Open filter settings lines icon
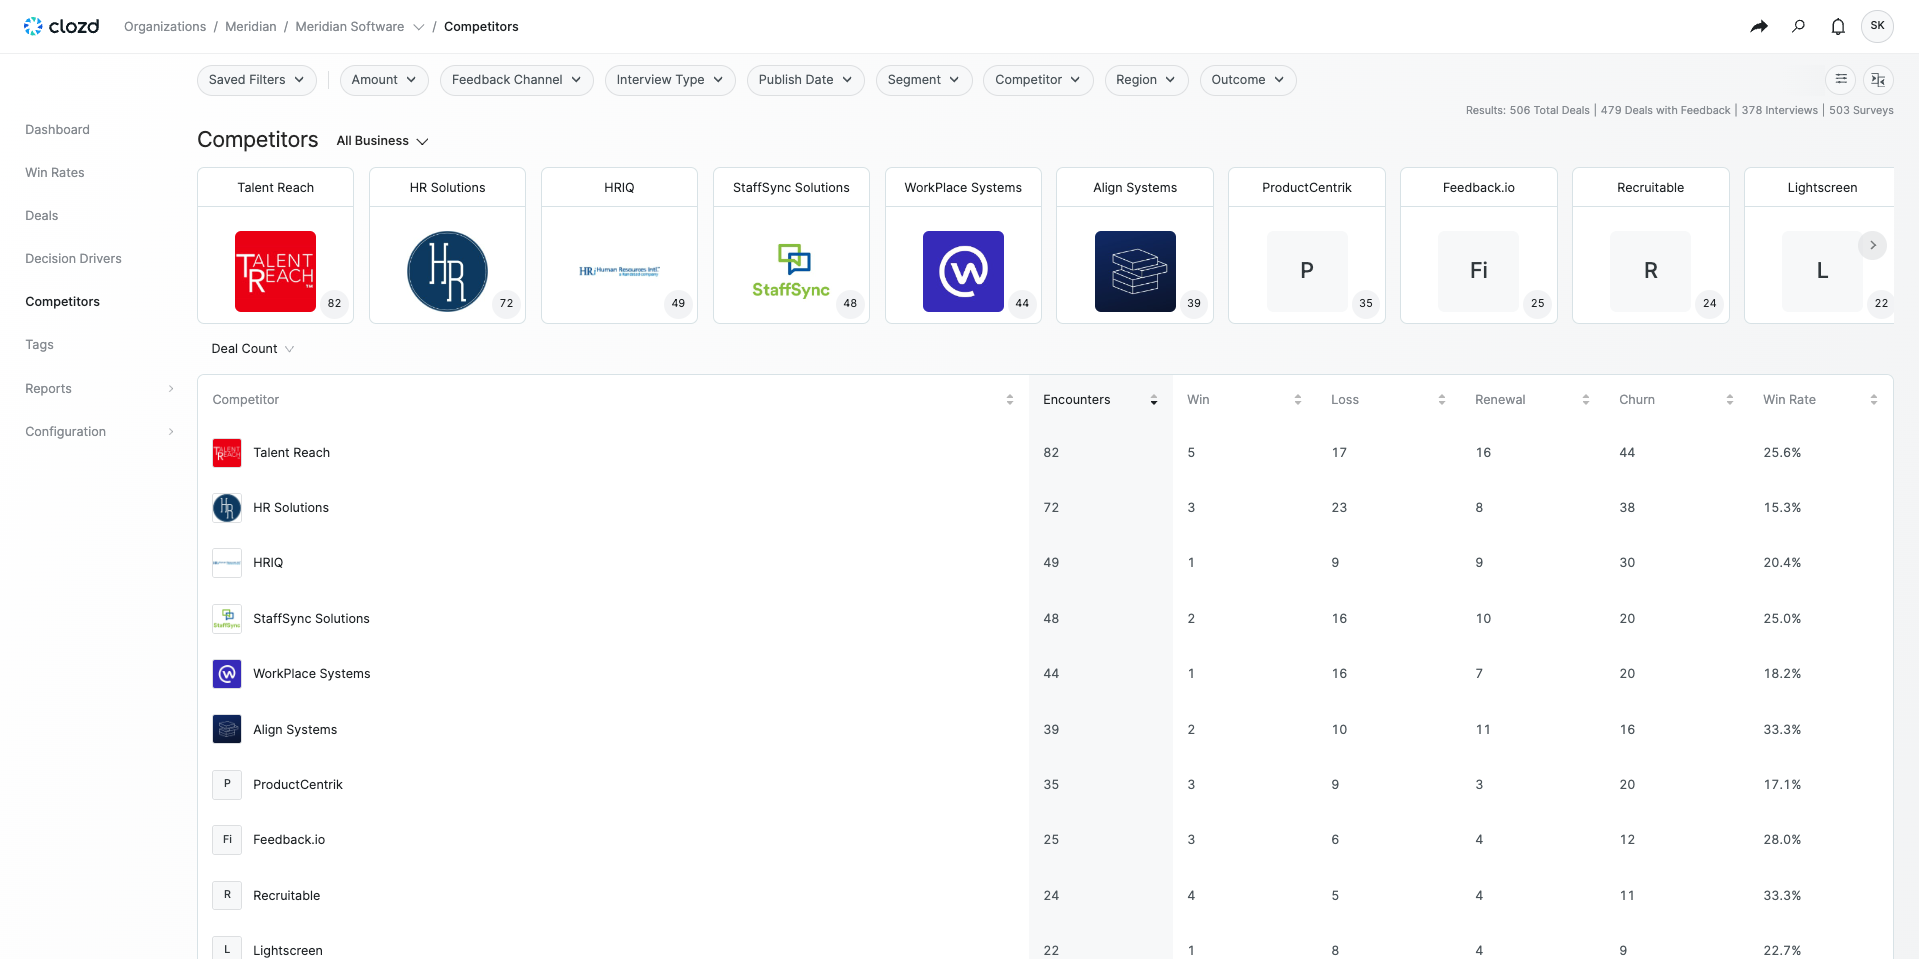 1841,79
